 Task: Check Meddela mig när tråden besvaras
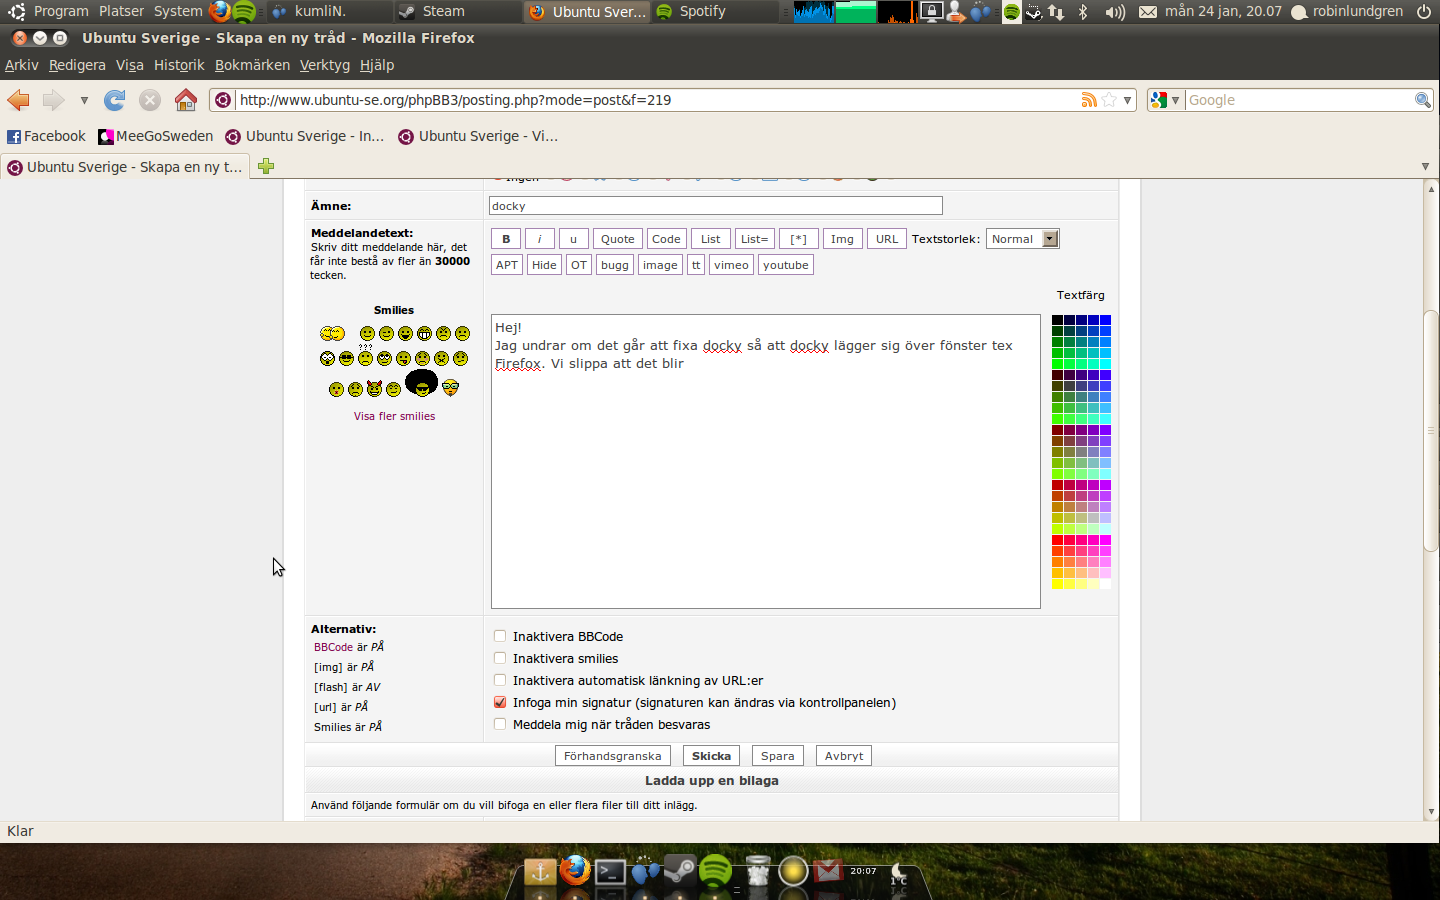(x=500, y=724)
